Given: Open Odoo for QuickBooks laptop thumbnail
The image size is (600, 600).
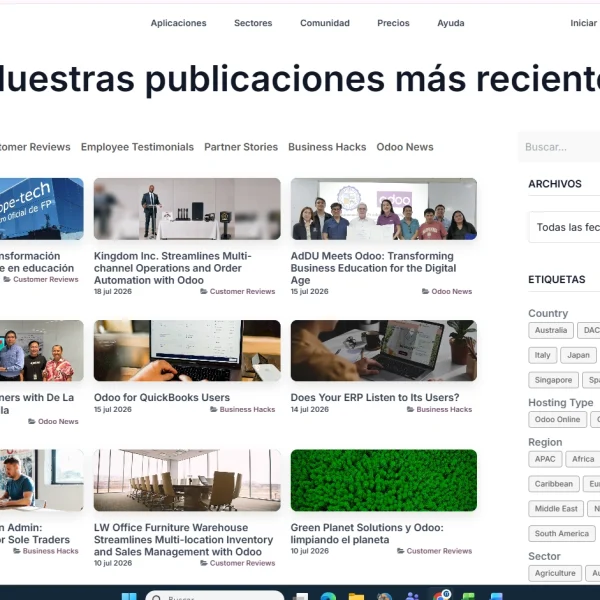Looking at the screenshot, I should pyautogui.click(x=187, y=351).
